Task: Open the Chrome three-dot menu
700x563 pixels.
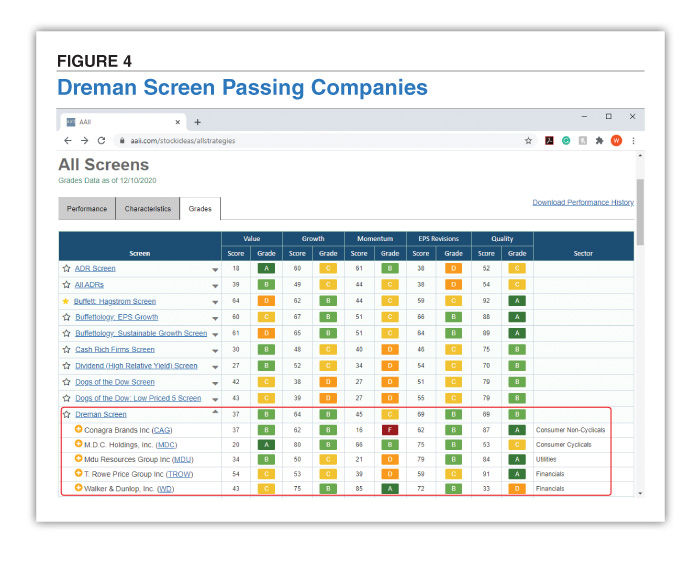Action: (633, 141)
